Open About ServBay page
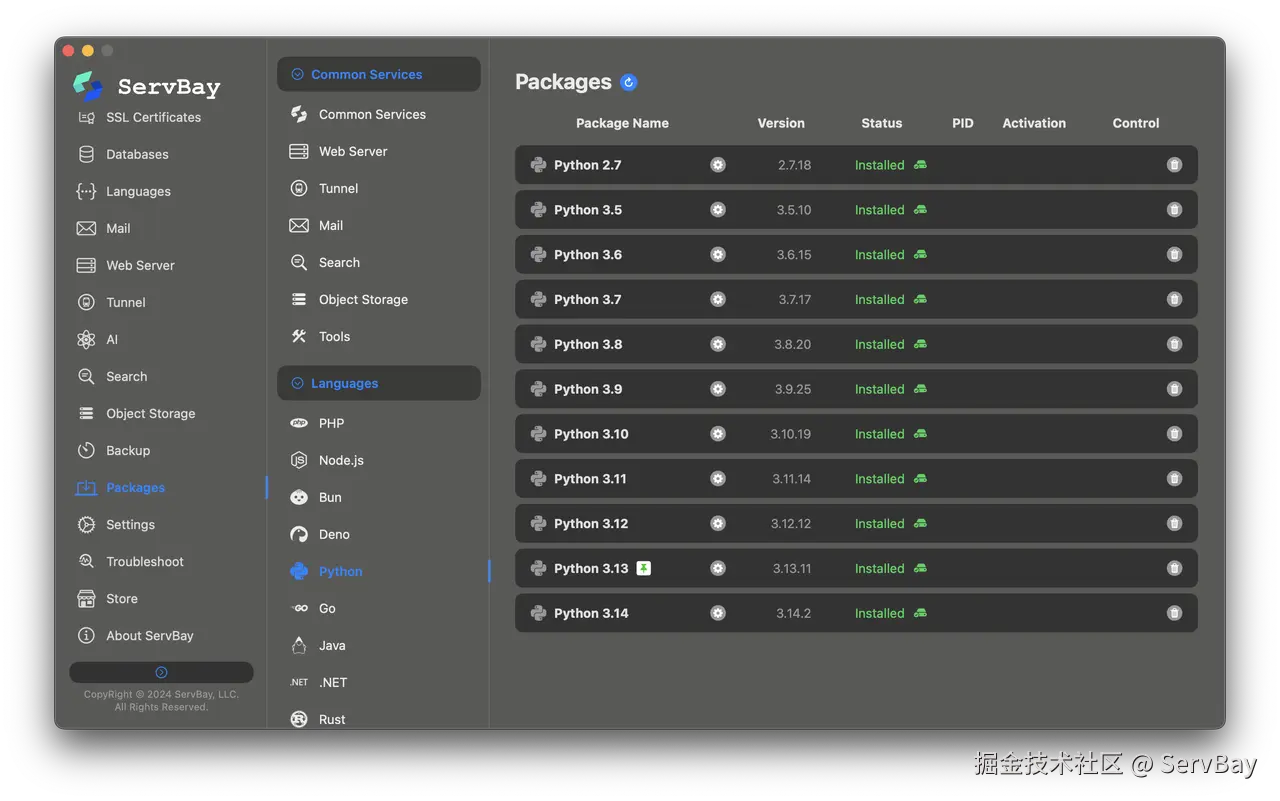 tap(149, 635)
